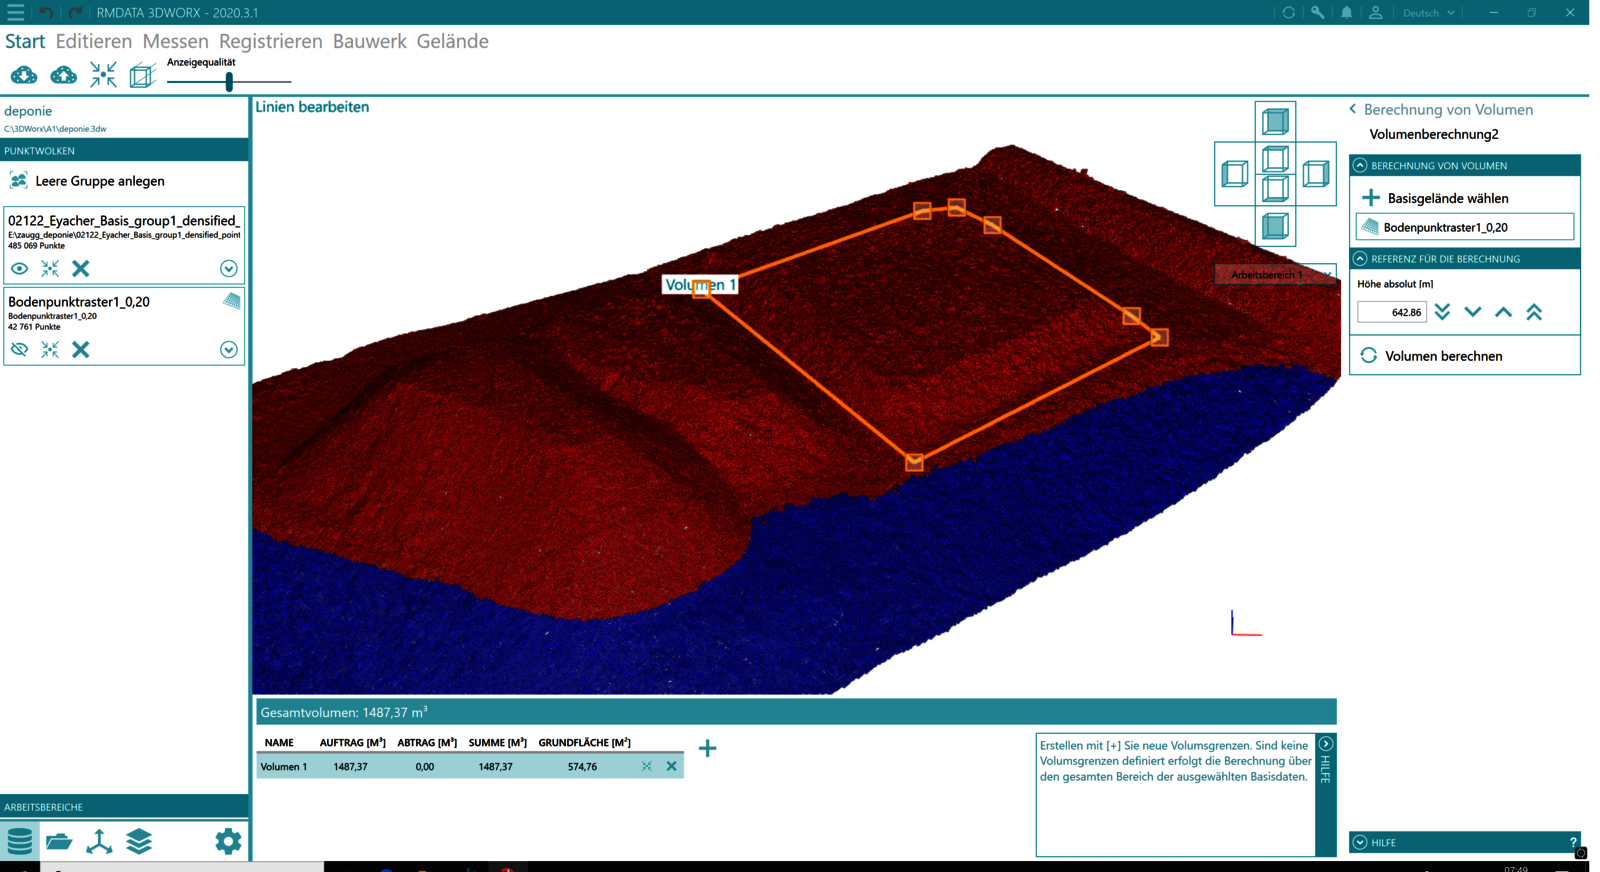Click the coordinate axes icon at bottom
Image resolution: width=1600 pixels, height=872 pixels.
click(x=99, y=841)
